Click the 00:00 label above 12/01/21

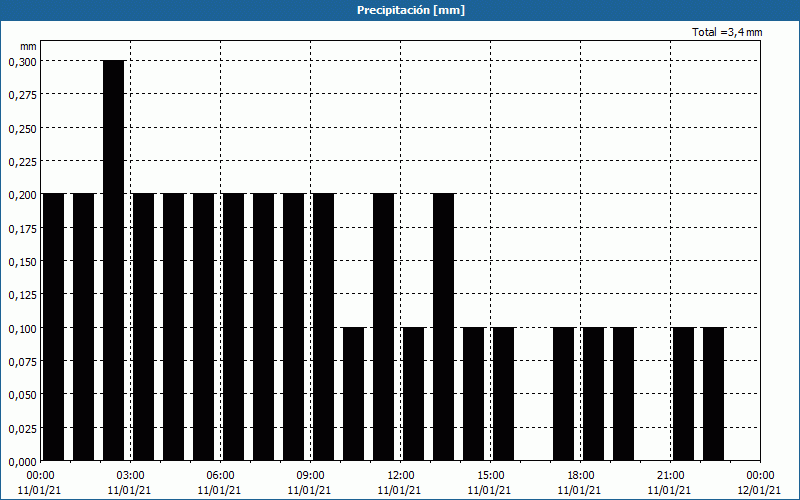click(x=760, y=476)
